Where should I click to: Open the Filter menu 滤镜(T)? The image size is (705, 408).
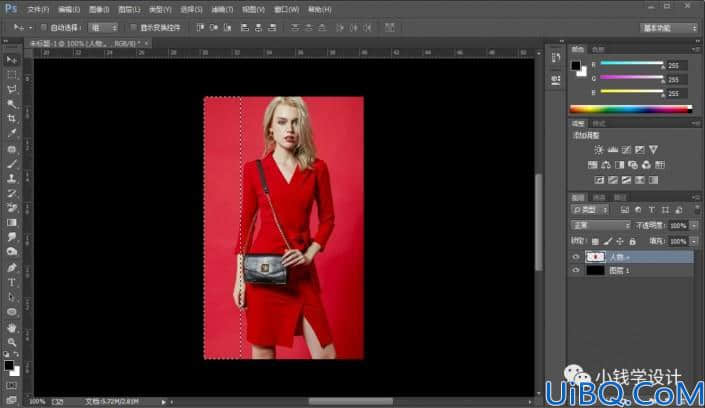tap(222, 9)
